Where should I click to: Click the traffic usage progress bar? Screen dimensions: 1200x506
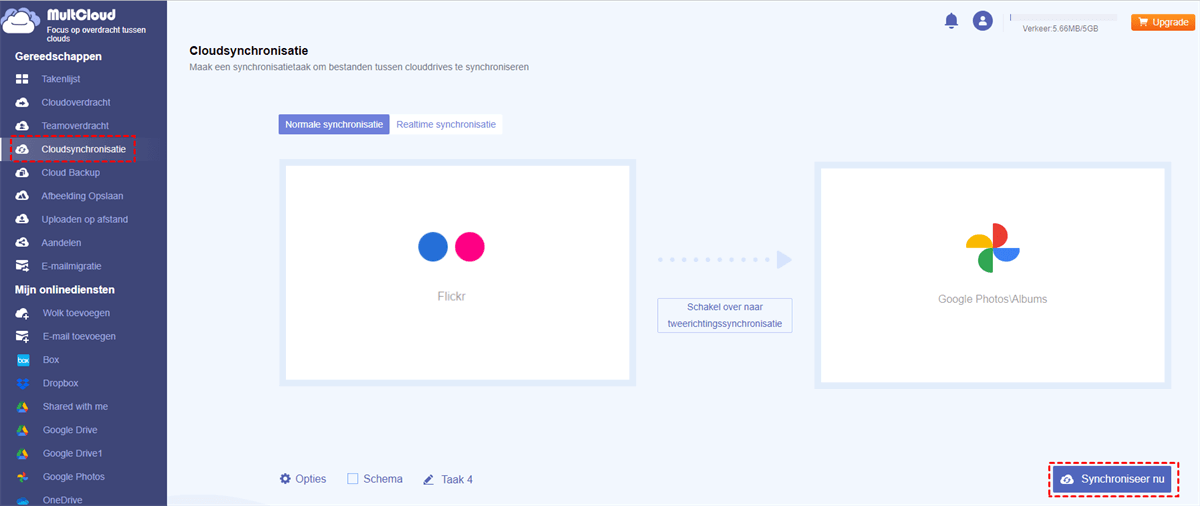point(1063,17)
